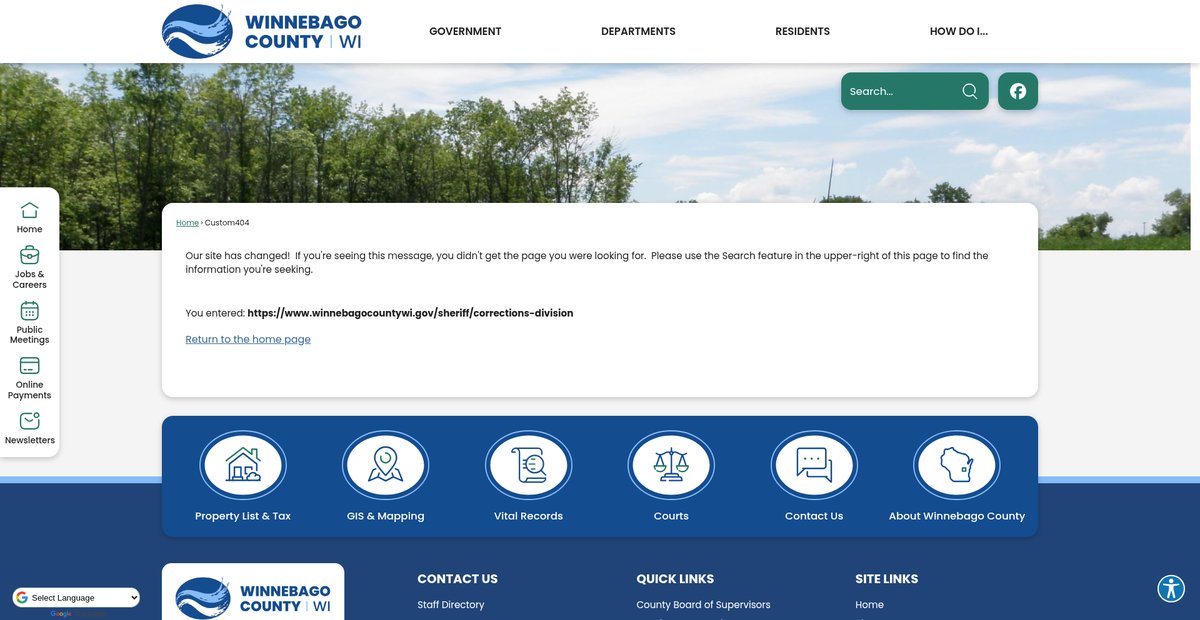The height and width of the screenshot is (620, 1200).
Task: Click the CONTACT US footer heading
Action: tap(457, 579)
